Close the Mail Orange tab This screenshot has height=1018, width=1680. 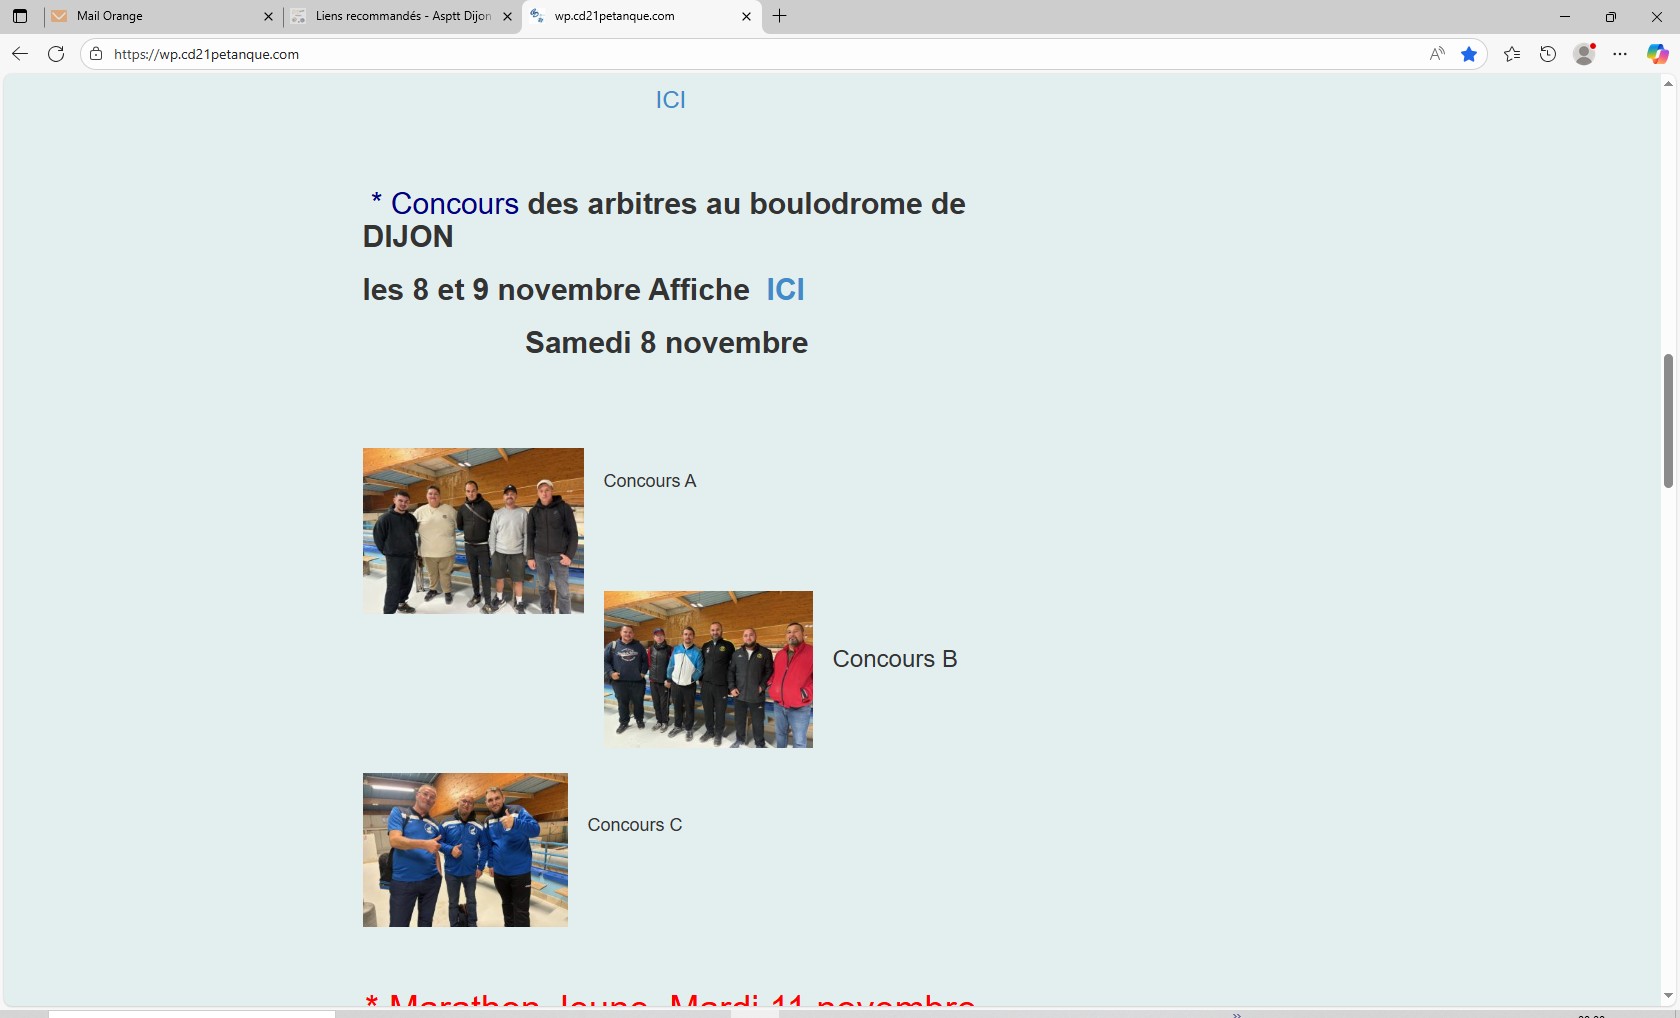click(x=268, y=16)
